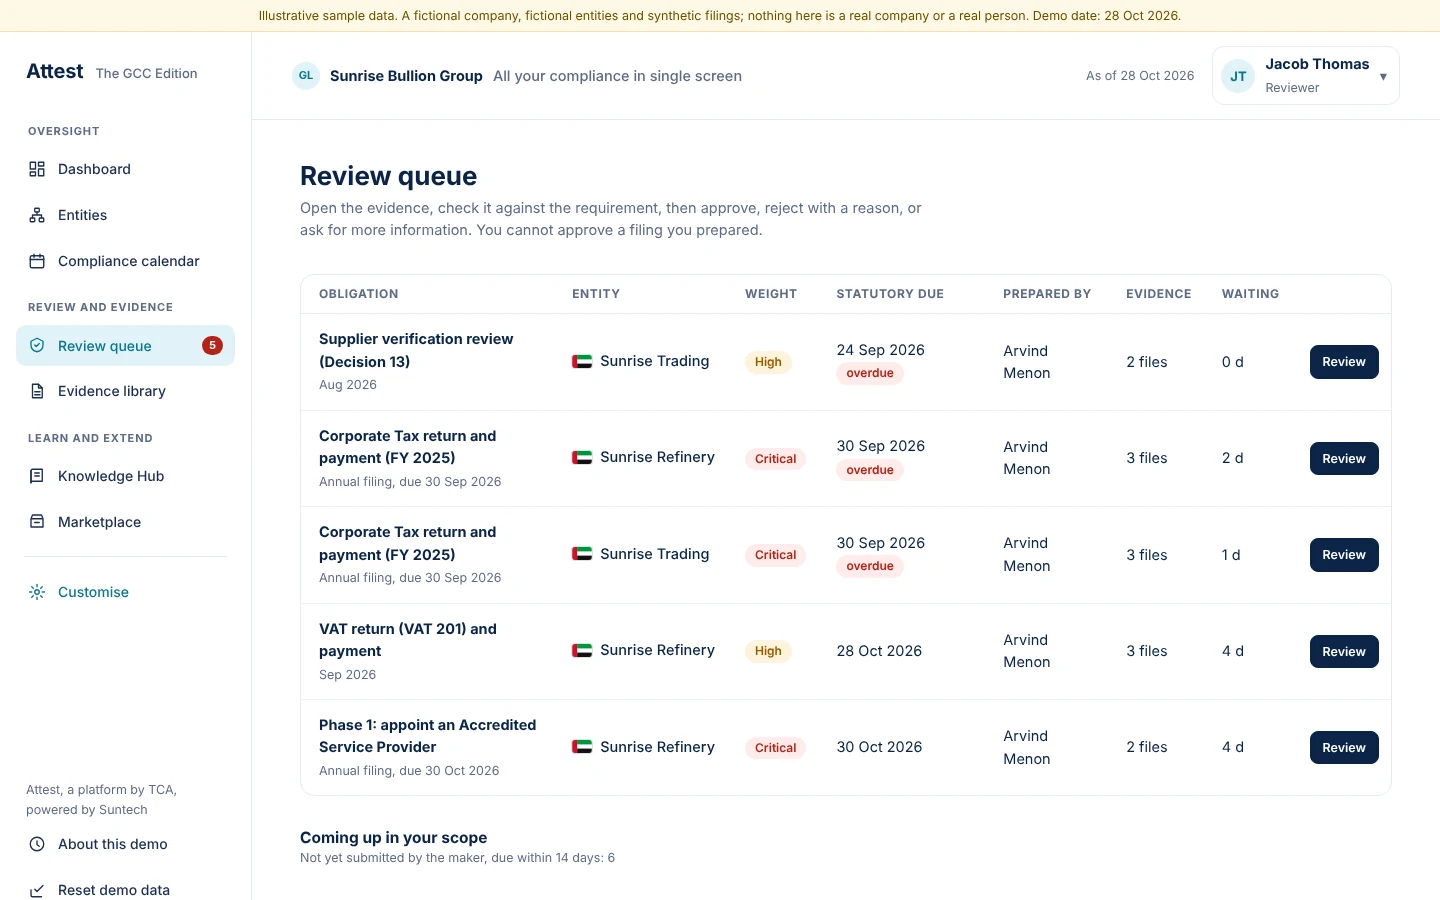Click the Customise gear icon
The image size is (1440, 900).
37,592
